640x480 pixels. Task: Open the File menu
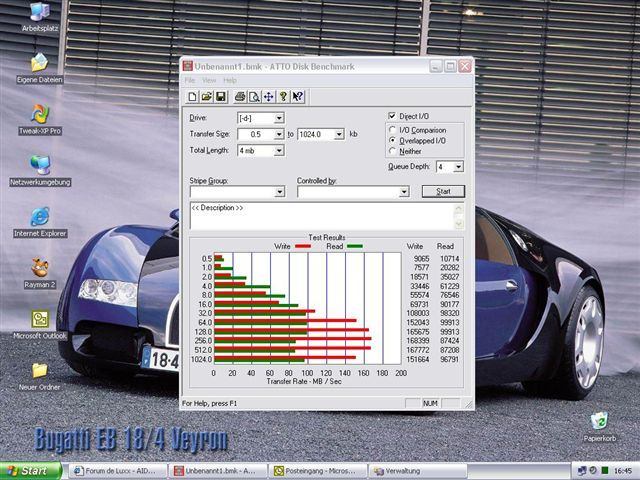point(190,80)
